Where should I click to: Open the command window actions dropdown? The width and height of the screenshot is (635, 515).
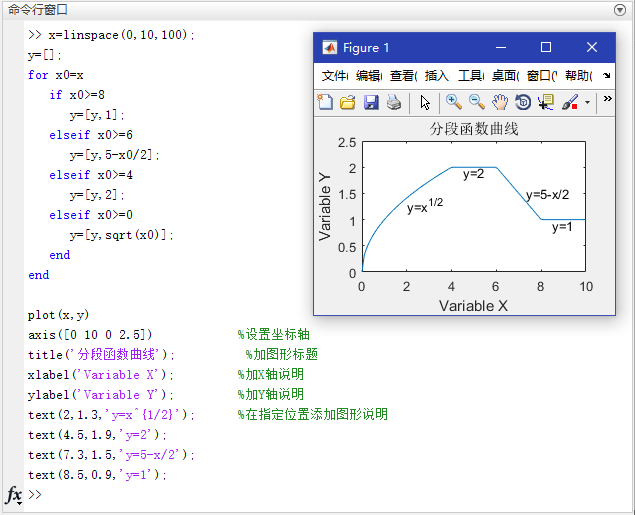pyautogui.click(x=620, y=10)
